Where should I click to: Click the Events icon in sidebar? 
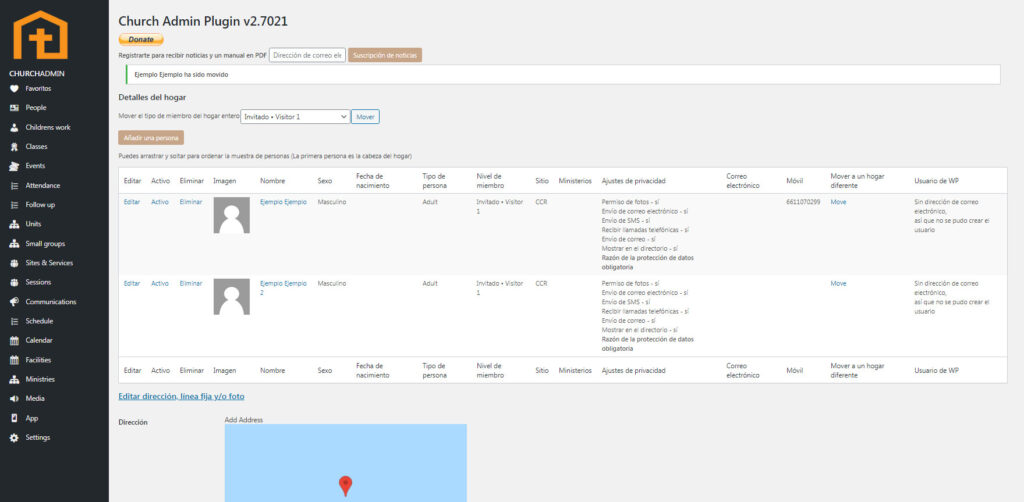(x=14, y=166)
